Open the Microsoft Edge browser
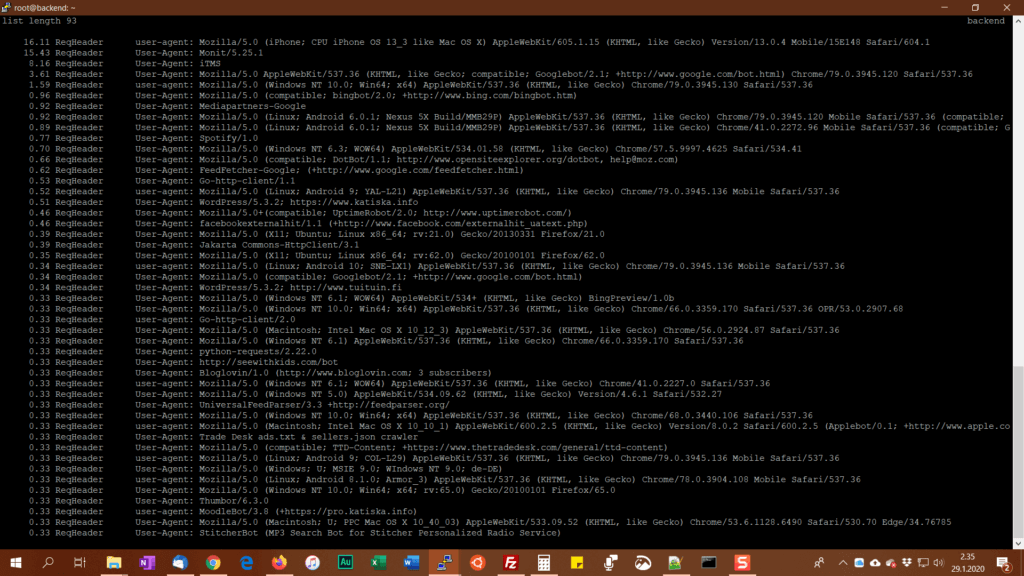1024x576 pixels. (x=246, y=563)
